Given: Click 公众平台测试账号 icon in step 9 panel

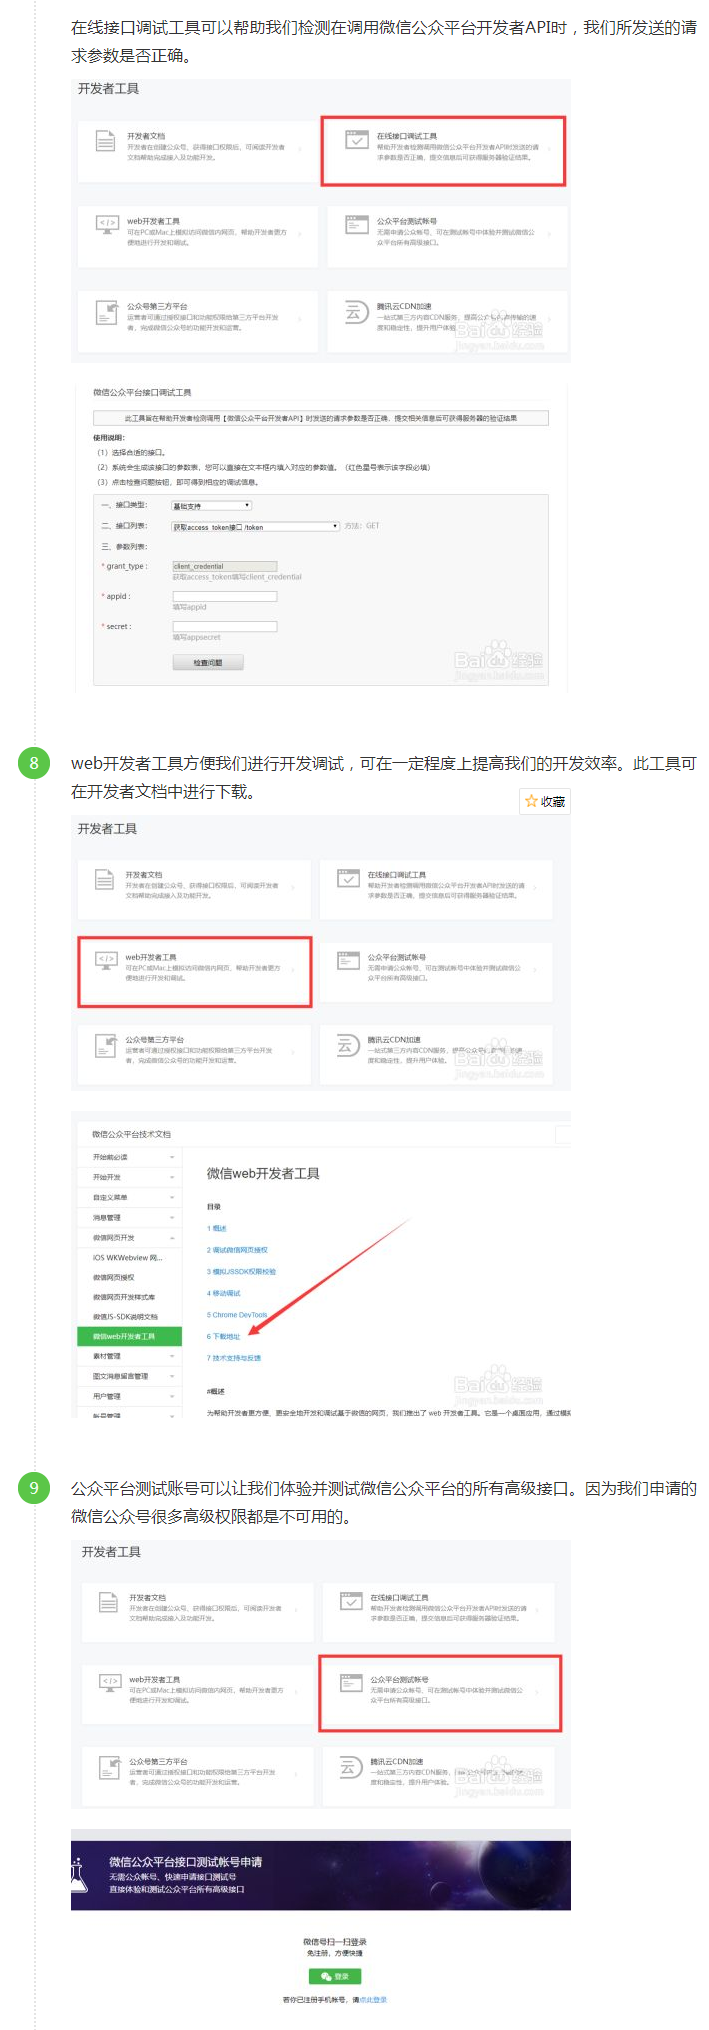Looking at the screenshot, I should 351,1684.
